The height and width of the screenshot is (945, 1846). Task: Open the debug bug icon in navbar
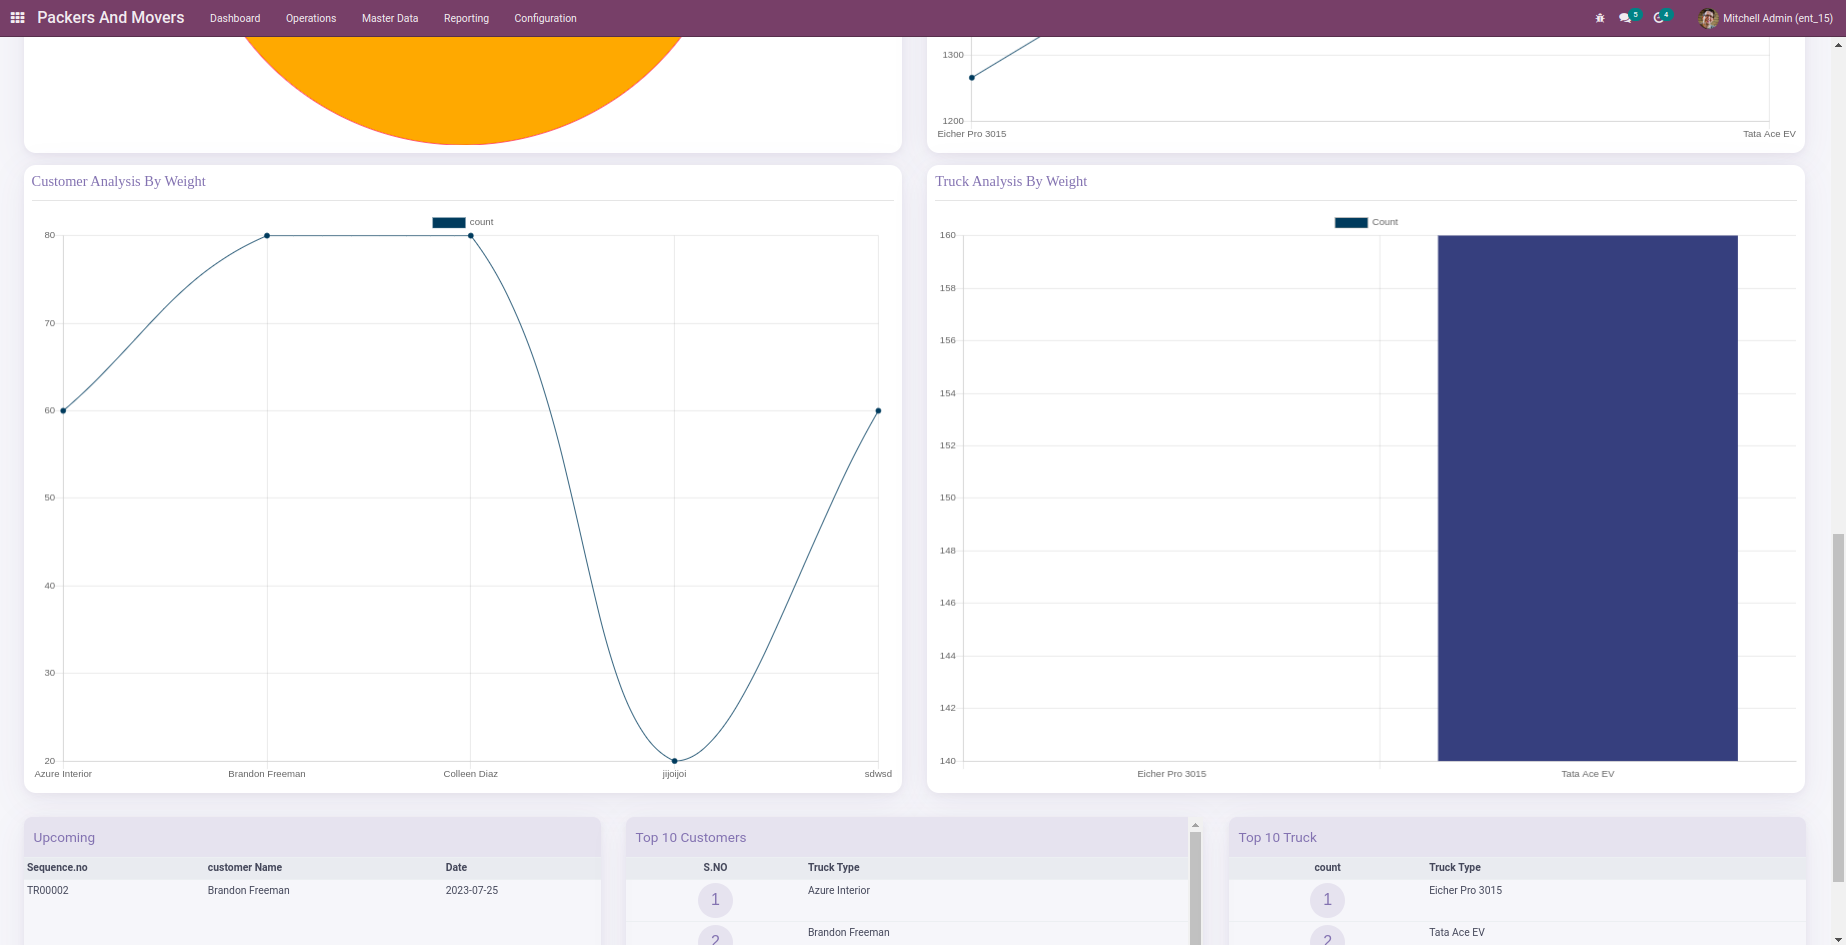[1600, 18]
